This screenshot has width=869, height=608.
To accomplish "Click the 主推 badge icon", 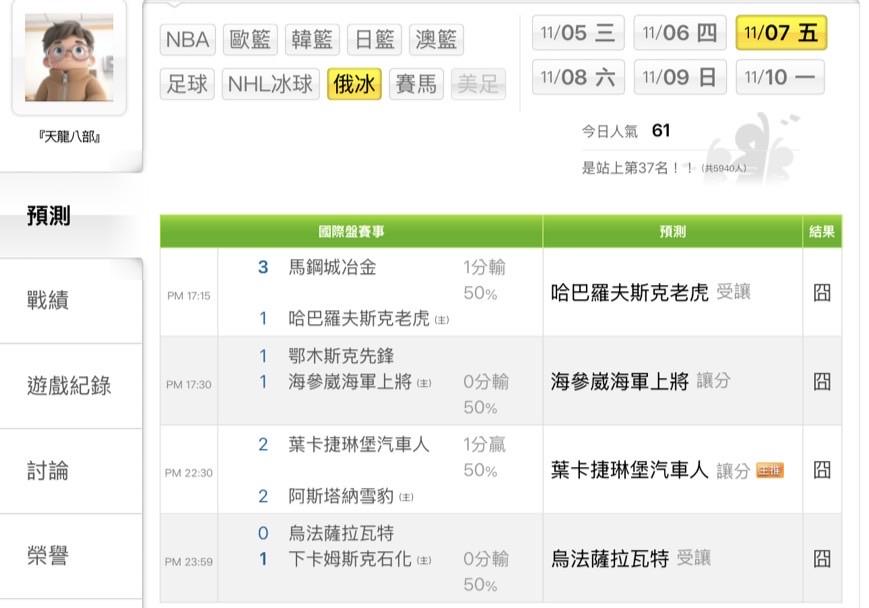I will [770, 470].
